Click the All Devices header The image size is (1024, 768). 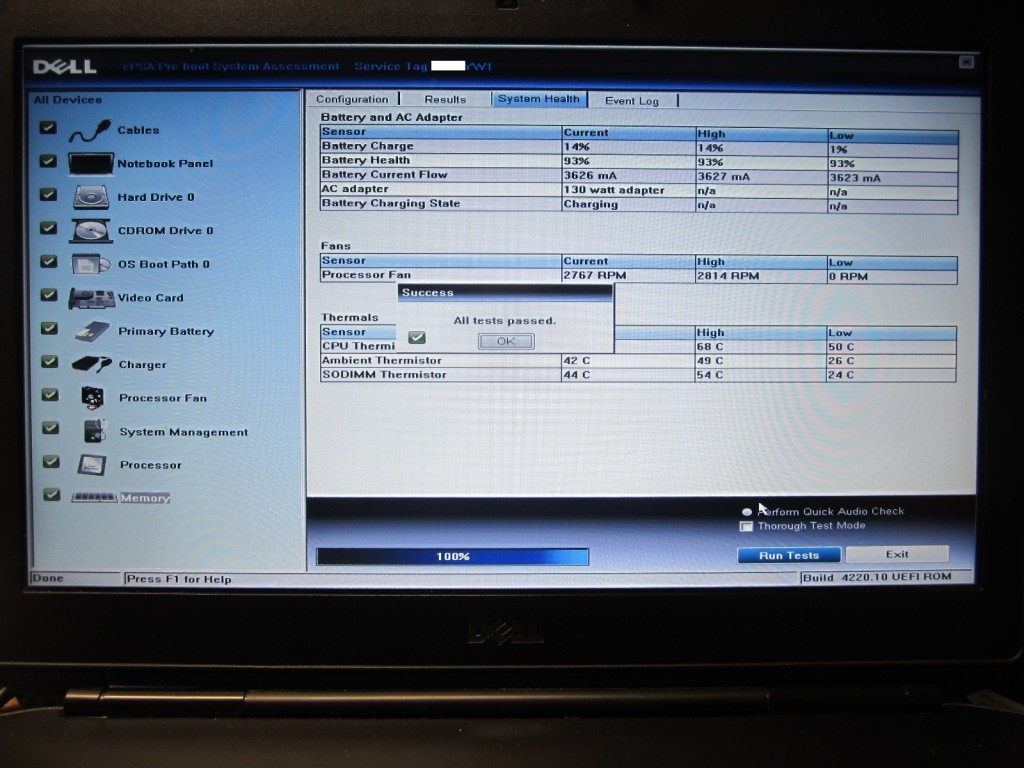68,100
